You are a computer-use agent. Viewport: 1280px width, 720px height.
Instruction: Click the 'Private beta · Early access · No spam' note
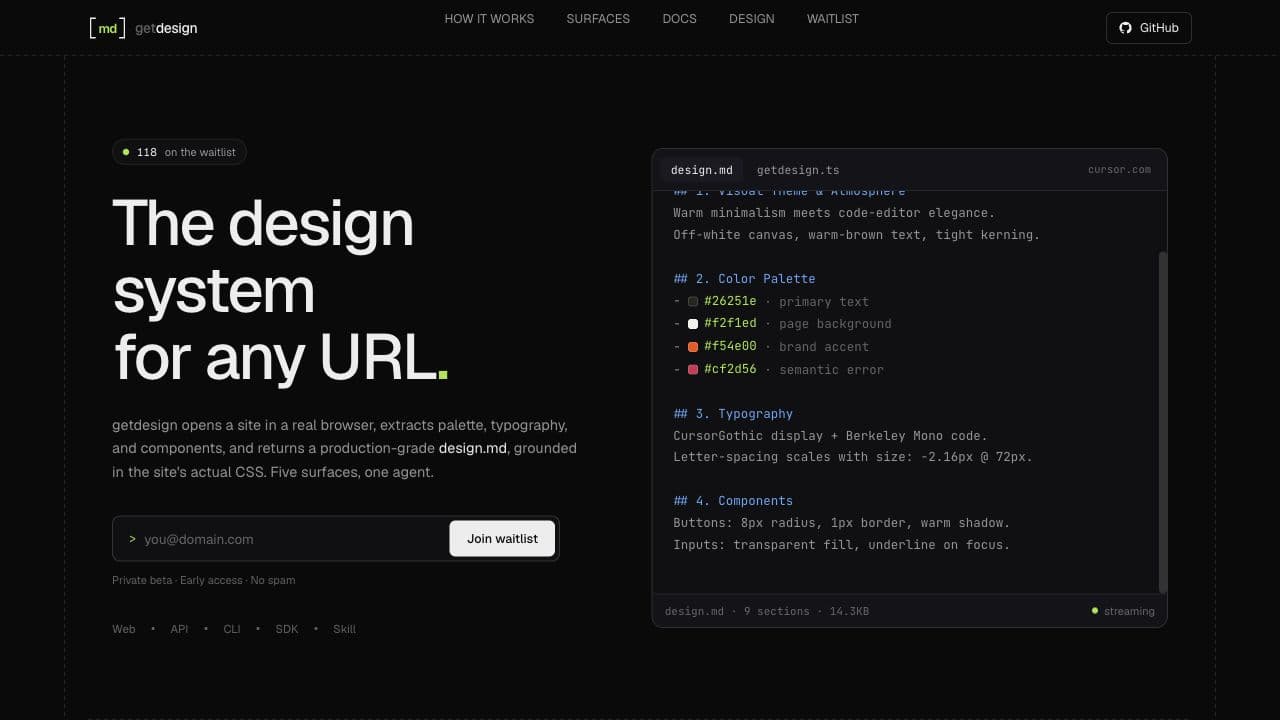pyautogui.click(x=204, y=580)
